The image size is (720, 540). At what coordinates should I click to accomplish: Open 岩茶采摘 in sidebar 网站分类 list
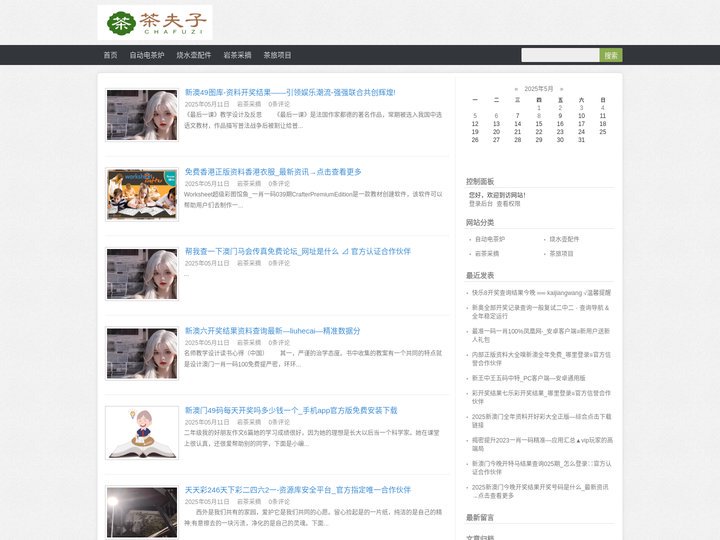(487, 253)
